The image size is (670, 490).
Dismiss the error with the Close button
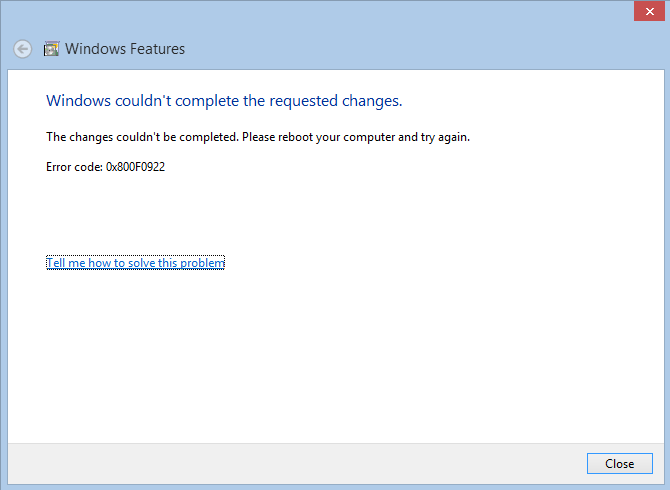point(620,464)
